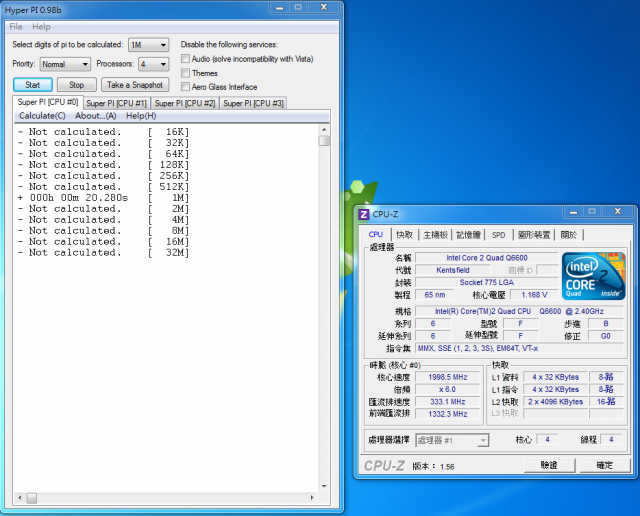640x516 pixels.
Task: Click Take a Snapshot button
Action: coord(135,85)
